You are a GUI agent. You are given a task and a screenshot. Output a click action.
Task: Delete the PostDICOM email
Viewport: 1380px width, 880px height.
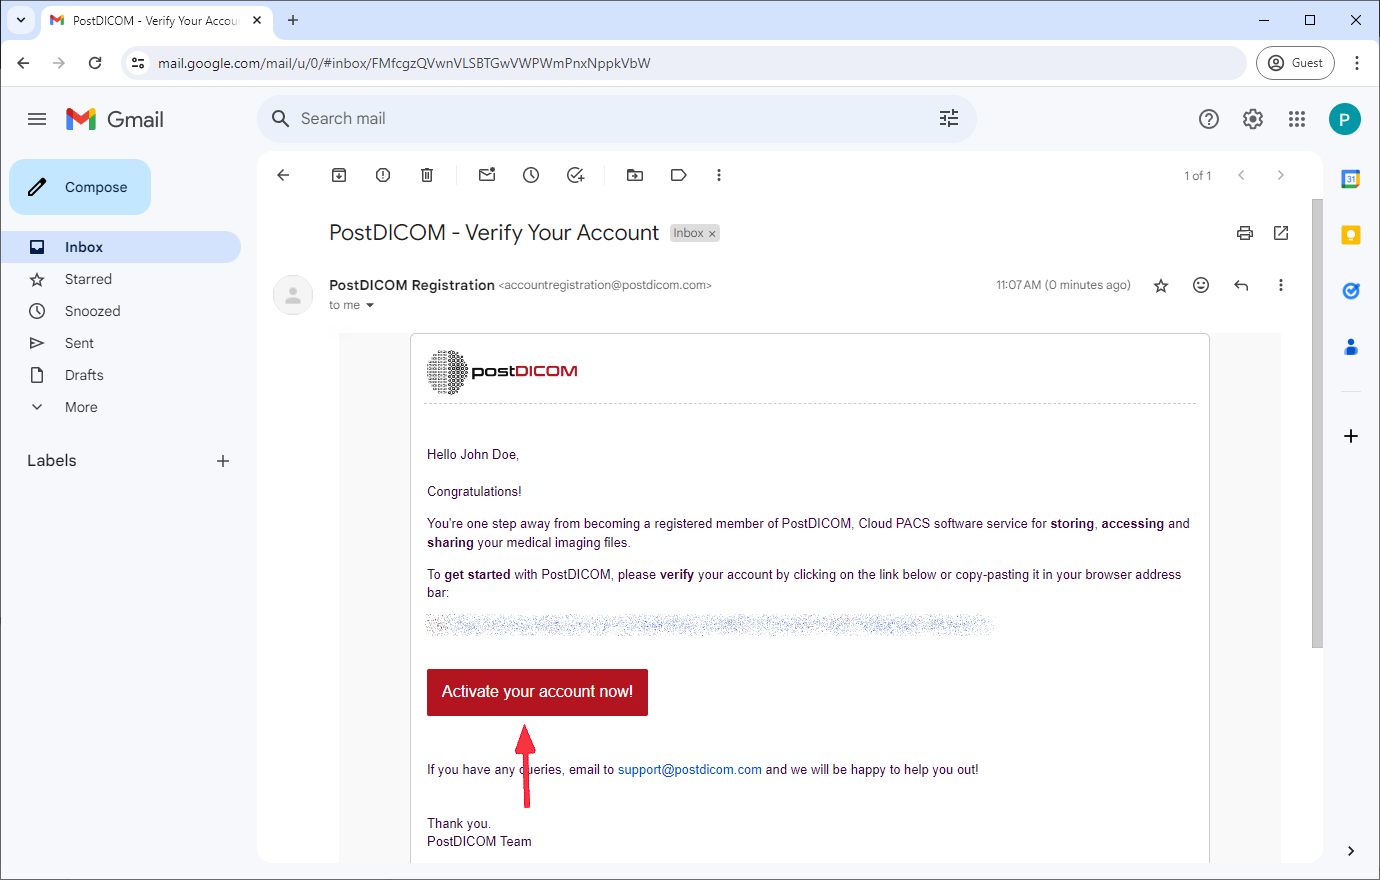pyautogui.click(x=426, y=175)
